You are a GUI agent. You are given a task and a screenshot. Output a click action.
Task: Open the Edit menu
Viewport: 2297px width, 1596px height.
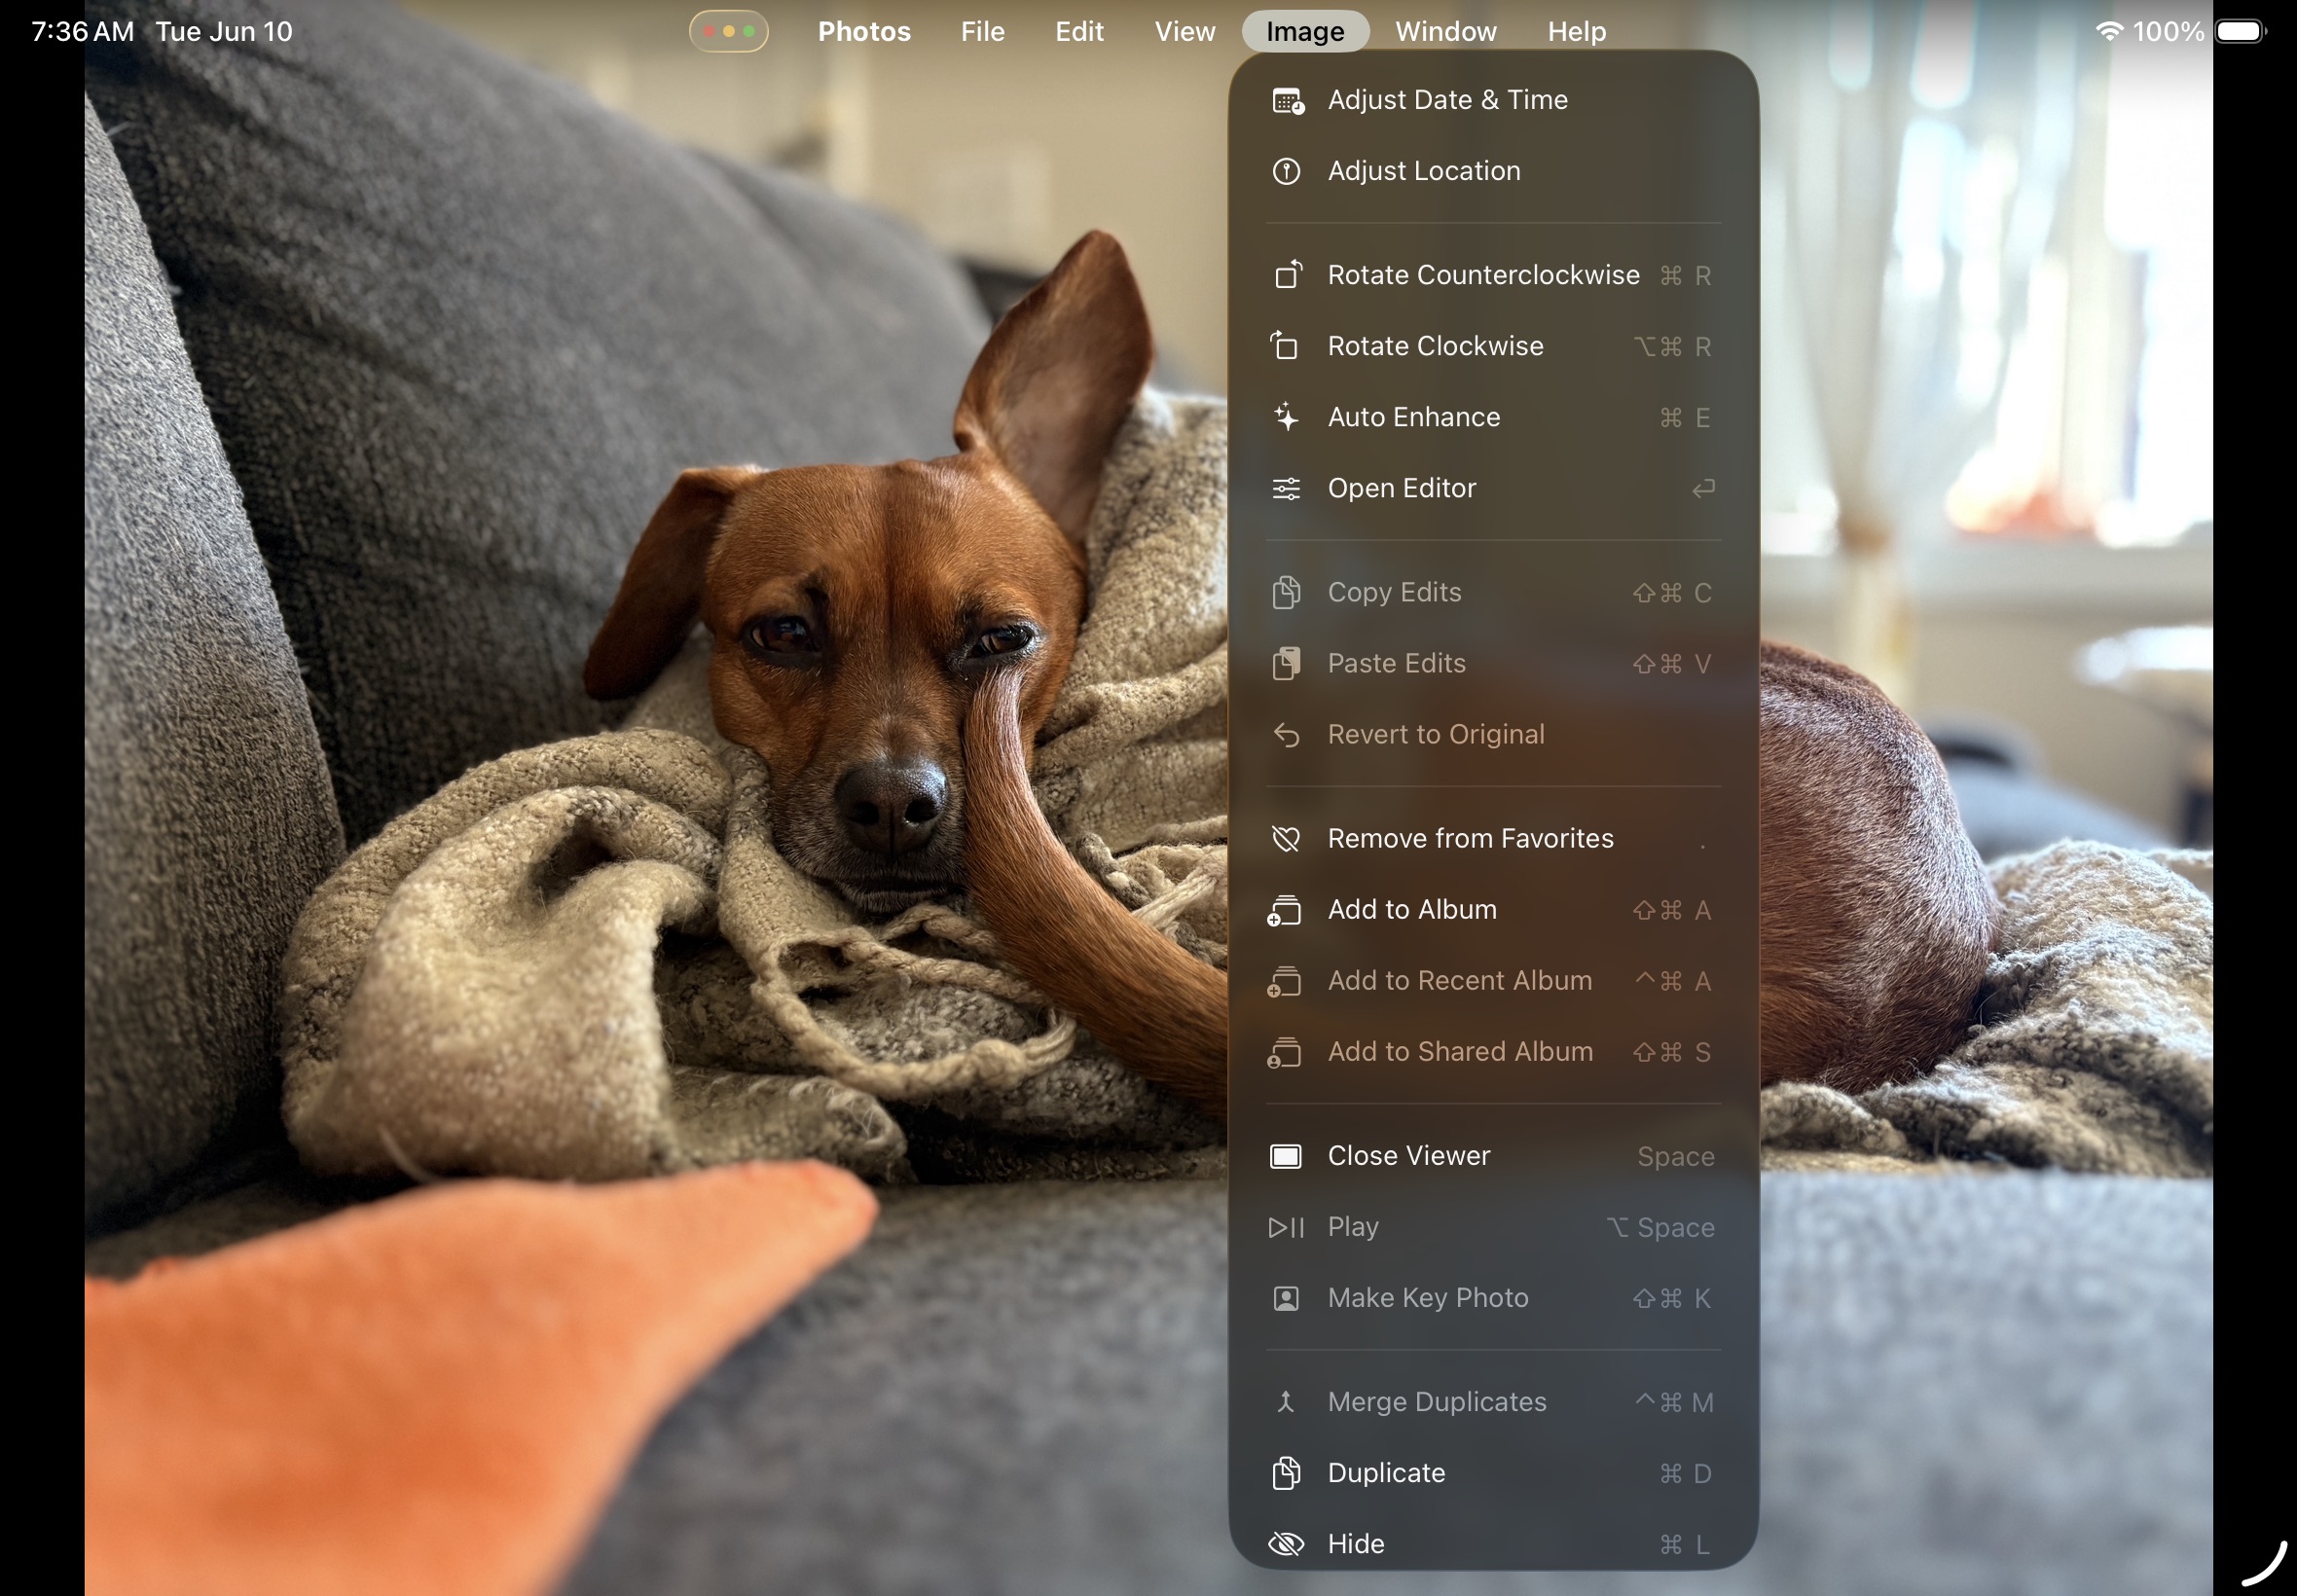point(1079,32)
